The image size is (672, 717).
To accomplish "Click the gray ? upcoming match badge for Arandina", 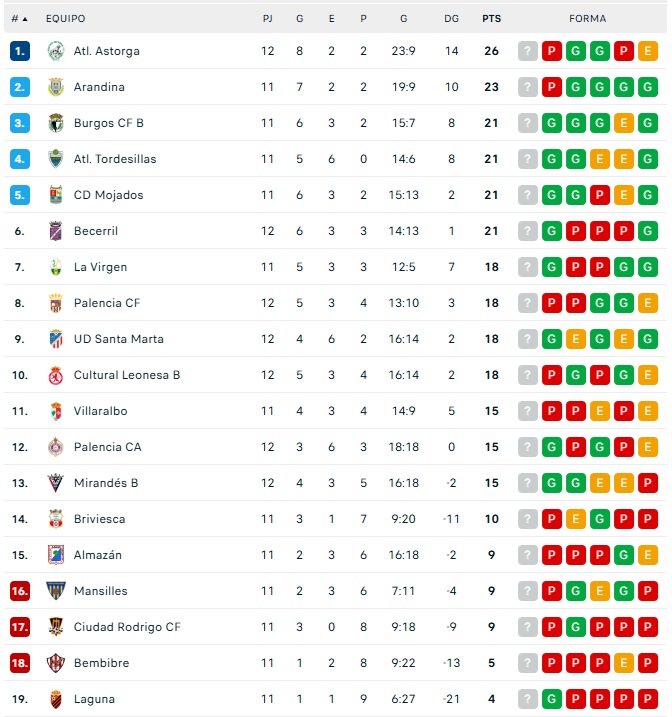I will (x=528, y=87).
